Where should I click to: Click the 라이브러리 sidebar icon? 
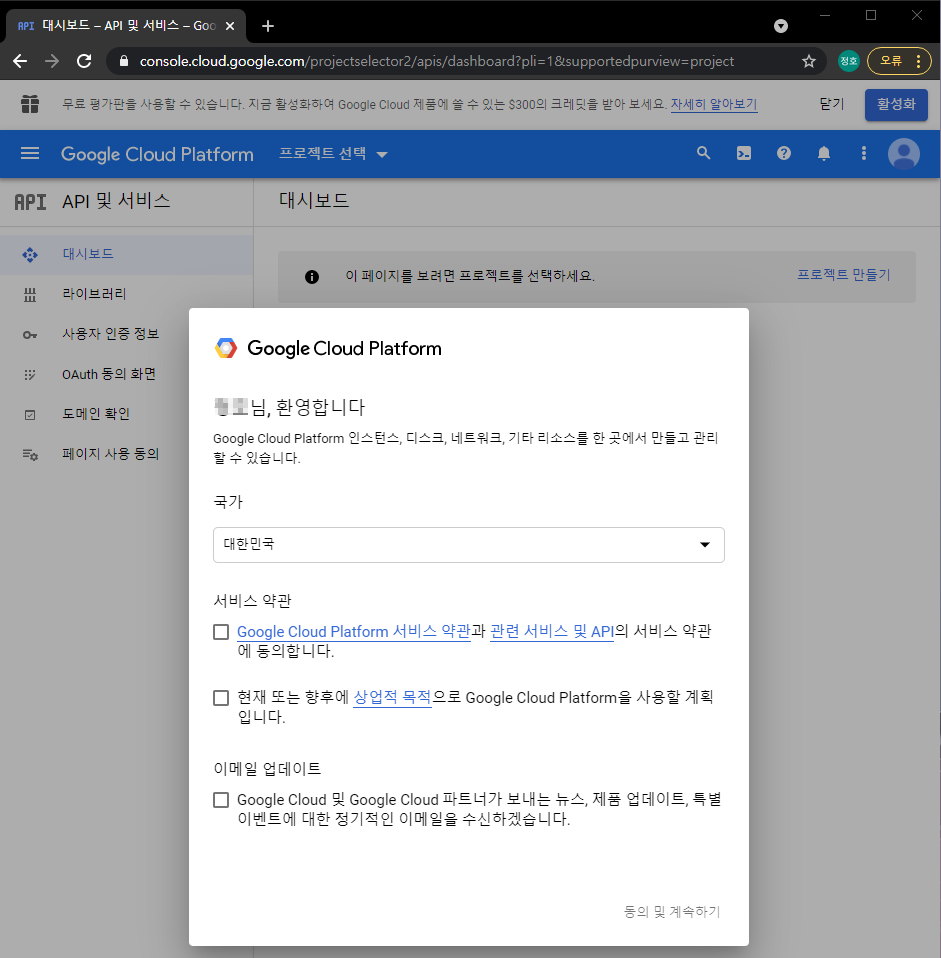[30, 295]
